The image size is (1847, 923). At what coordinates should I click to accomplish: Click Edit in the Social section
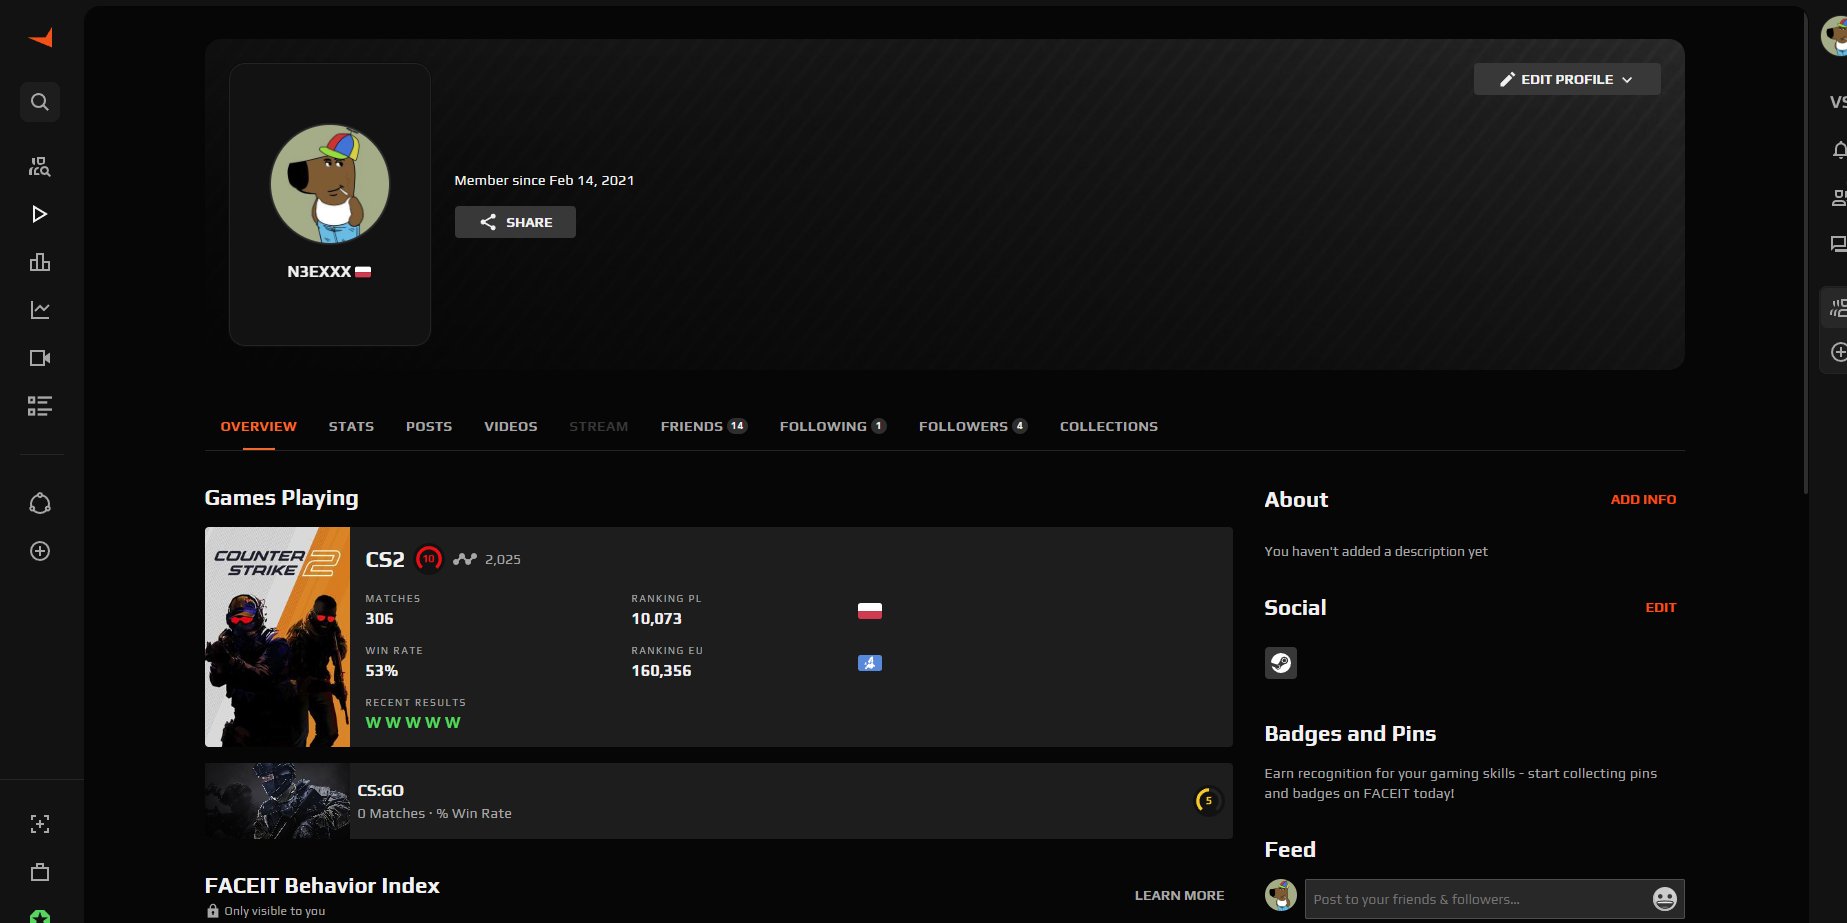click(1661, 607)
